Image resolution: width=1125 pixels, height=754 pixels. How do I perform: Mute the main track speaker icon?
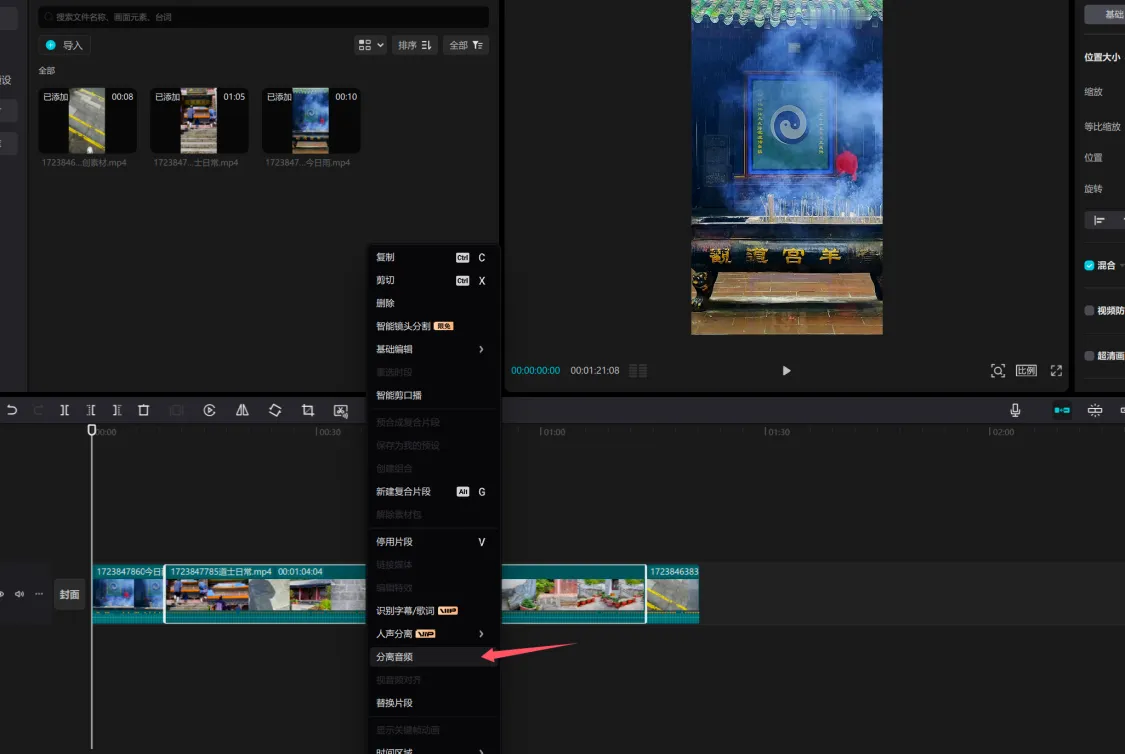pos(19,594)
